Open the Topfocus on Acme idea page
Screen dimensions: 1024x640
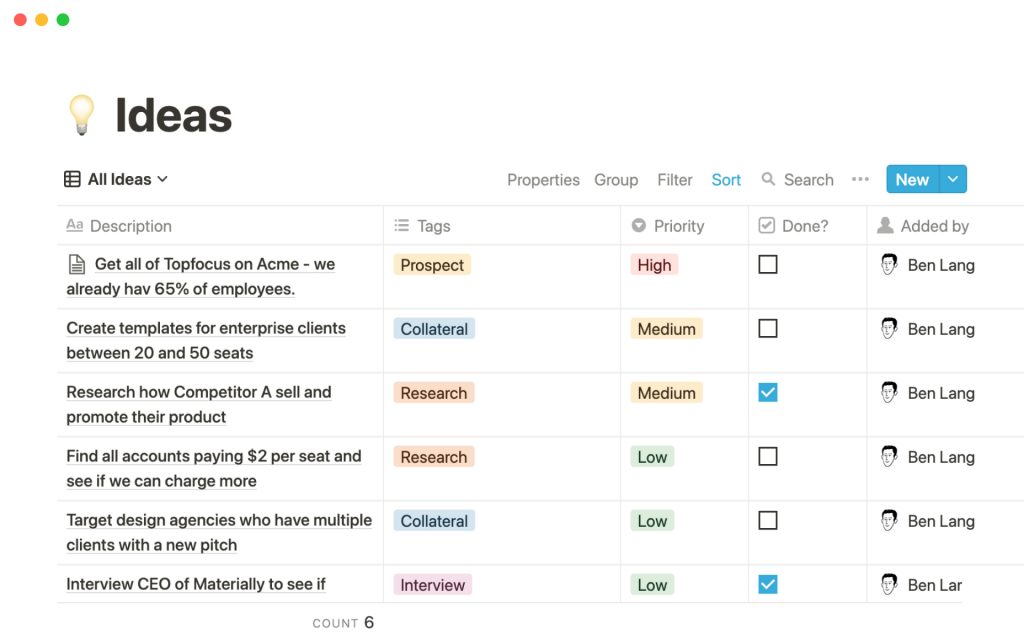click(201, 276)
